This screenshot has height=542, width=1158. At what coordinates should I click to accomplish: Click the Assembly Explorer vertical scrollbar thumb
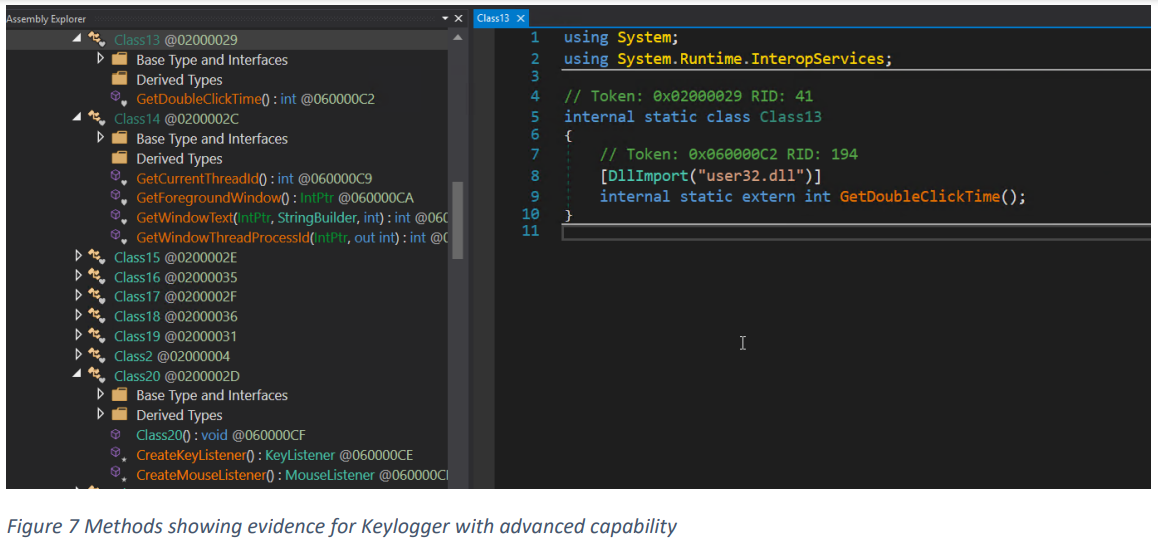tap(458, 220)
